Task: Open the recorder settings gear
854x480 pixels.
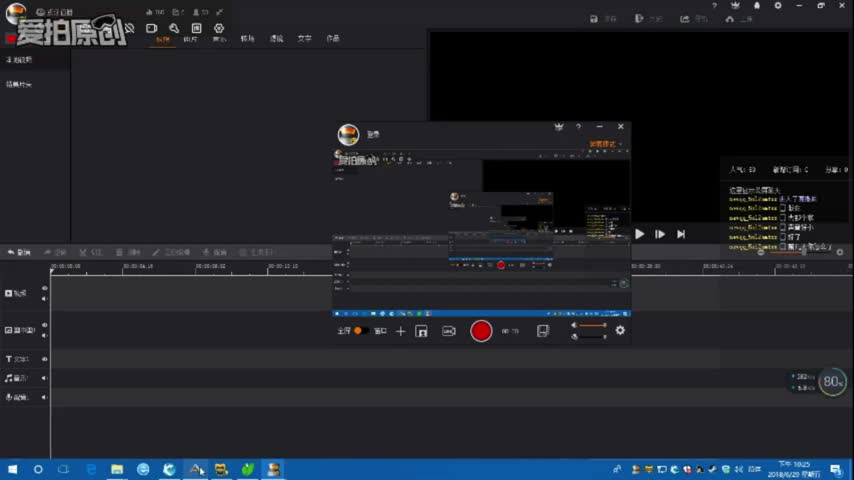Action: pyautogui.click(x=620, y=331)
